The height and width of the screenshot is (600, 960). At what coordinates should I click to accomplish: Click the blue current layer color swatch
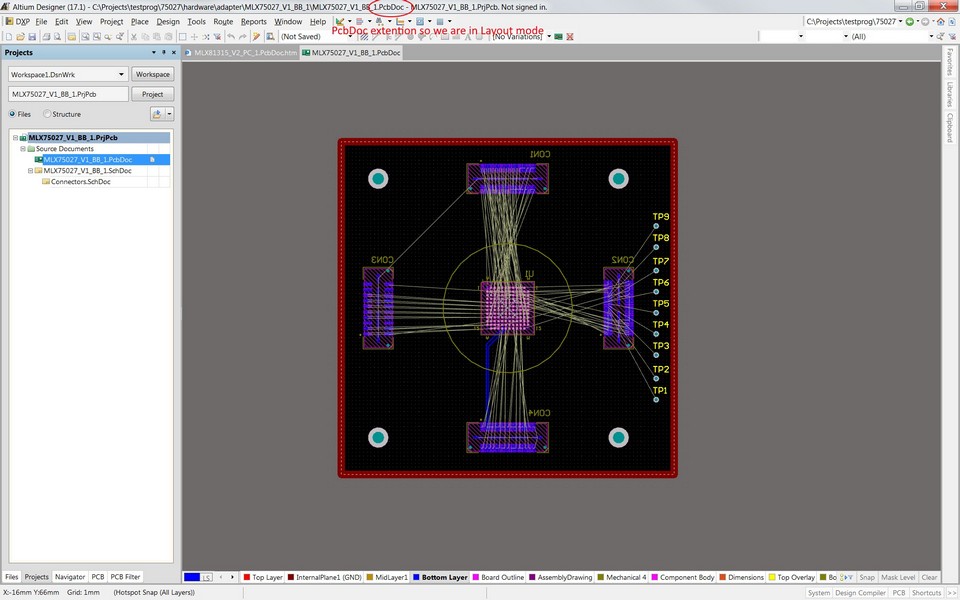(192, 577)
